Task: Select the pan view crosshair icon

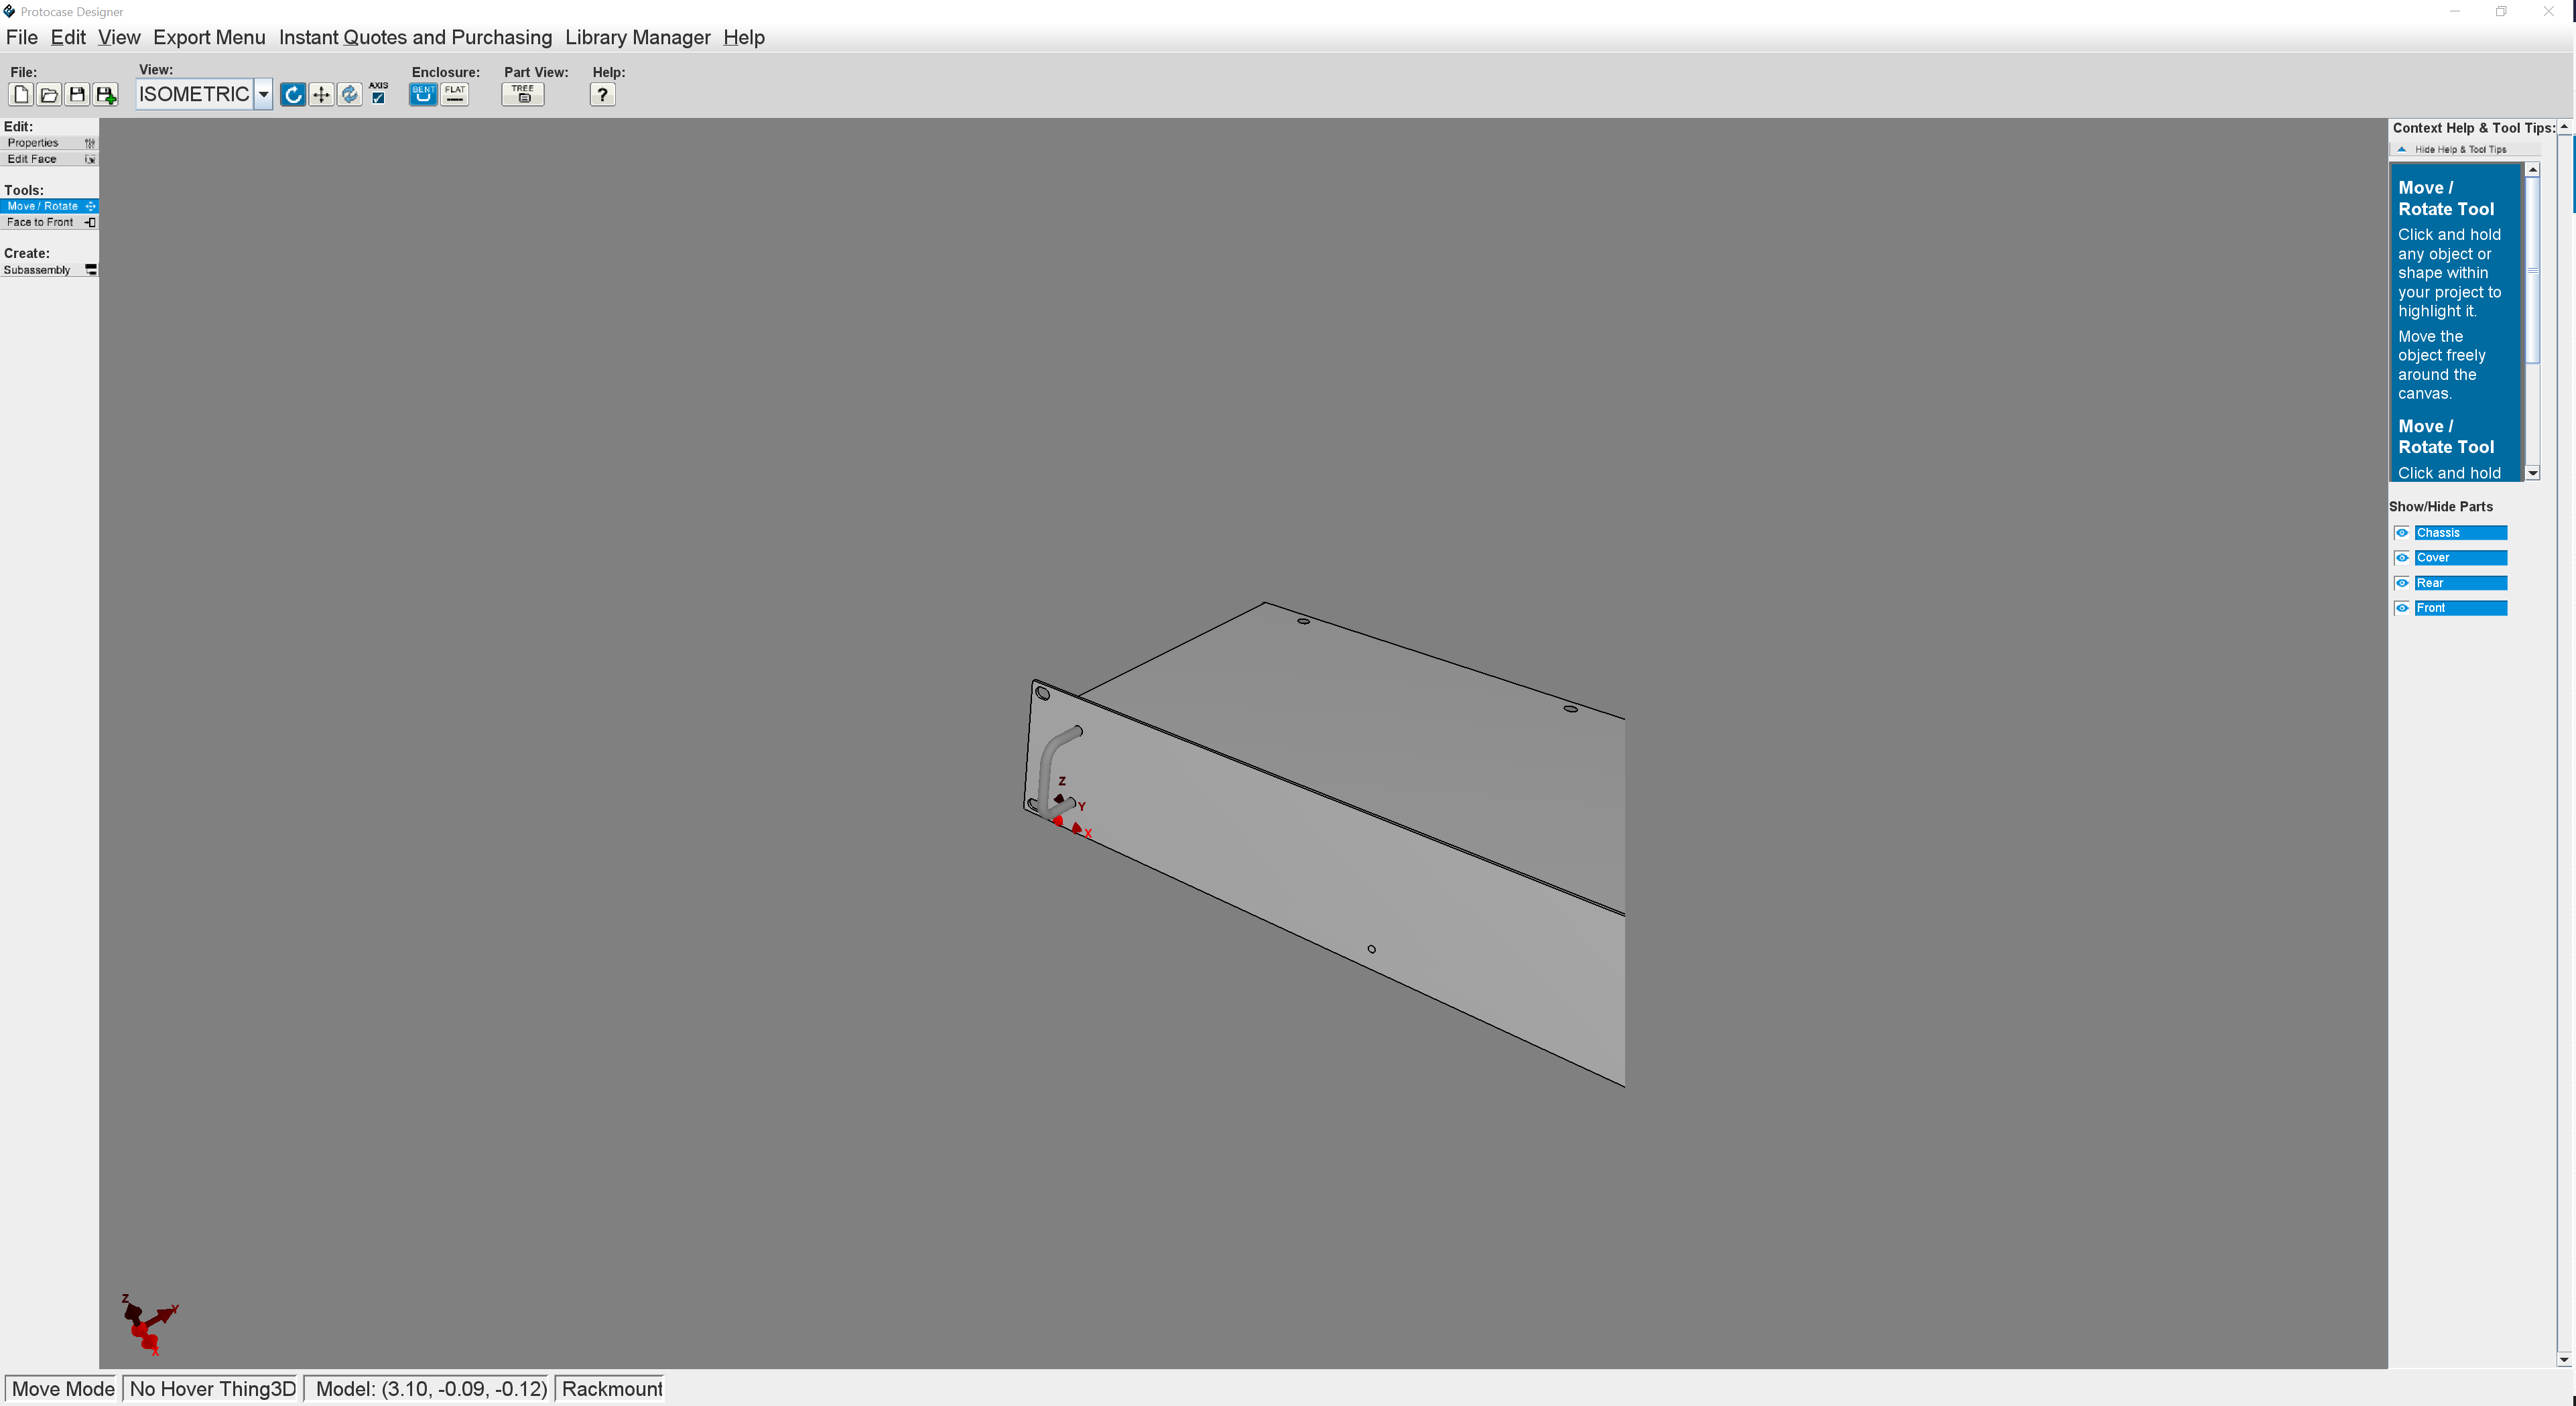Action: (321, 94)
